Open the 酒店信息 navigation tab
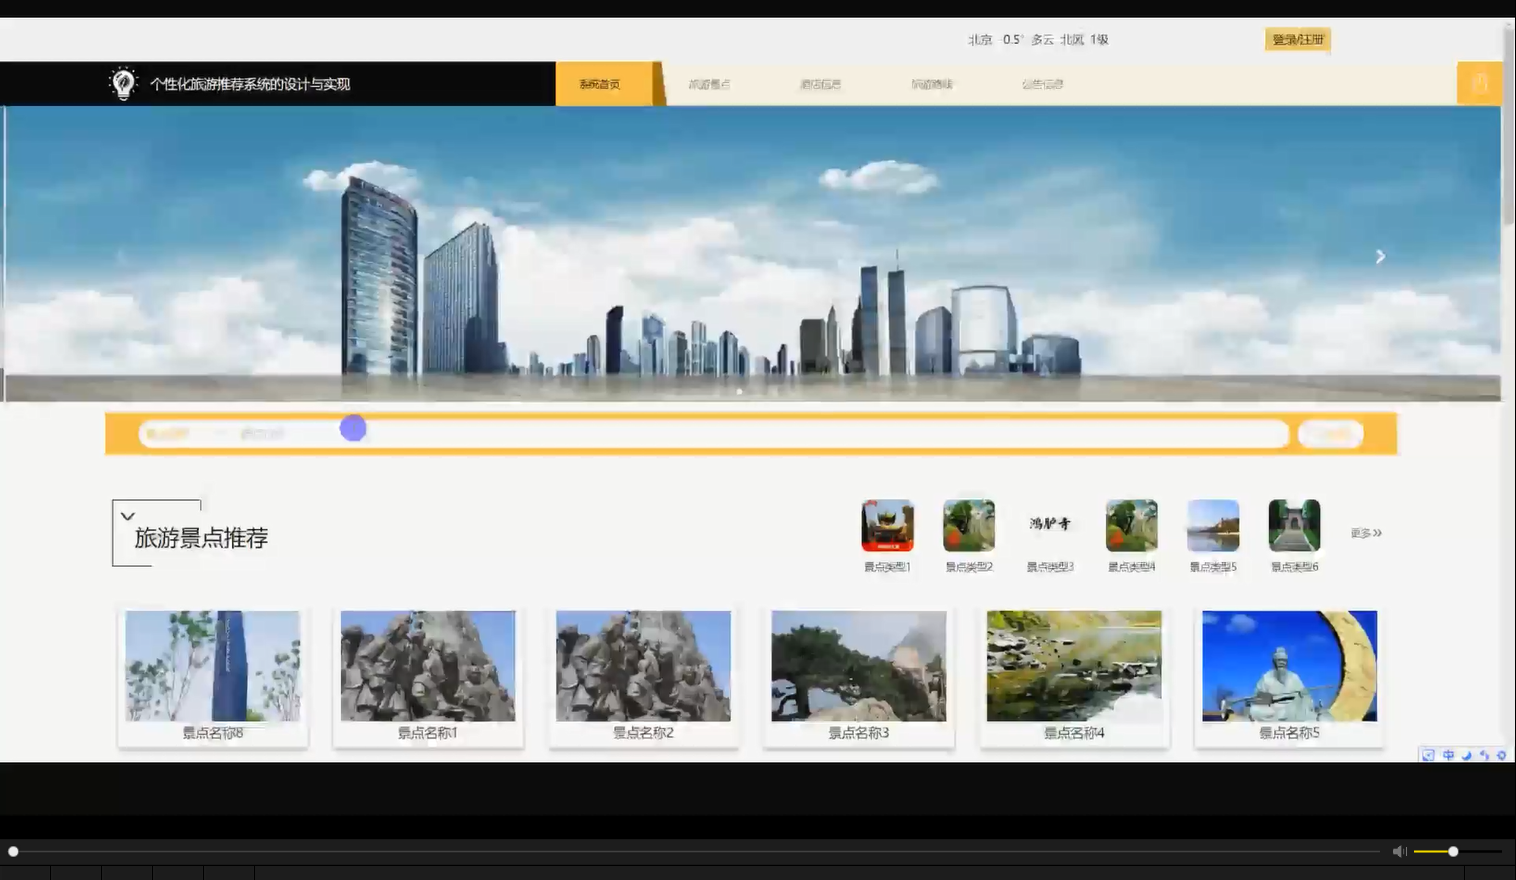 tap(820, 84)
